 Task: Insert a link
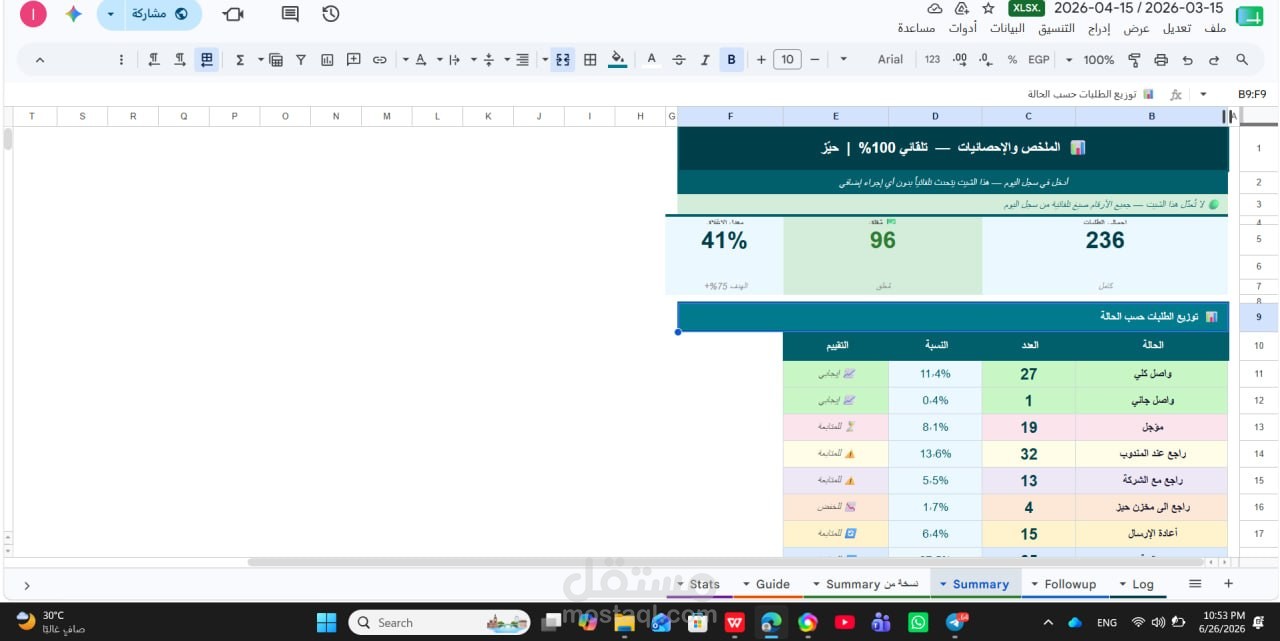[x=379, y=60]
